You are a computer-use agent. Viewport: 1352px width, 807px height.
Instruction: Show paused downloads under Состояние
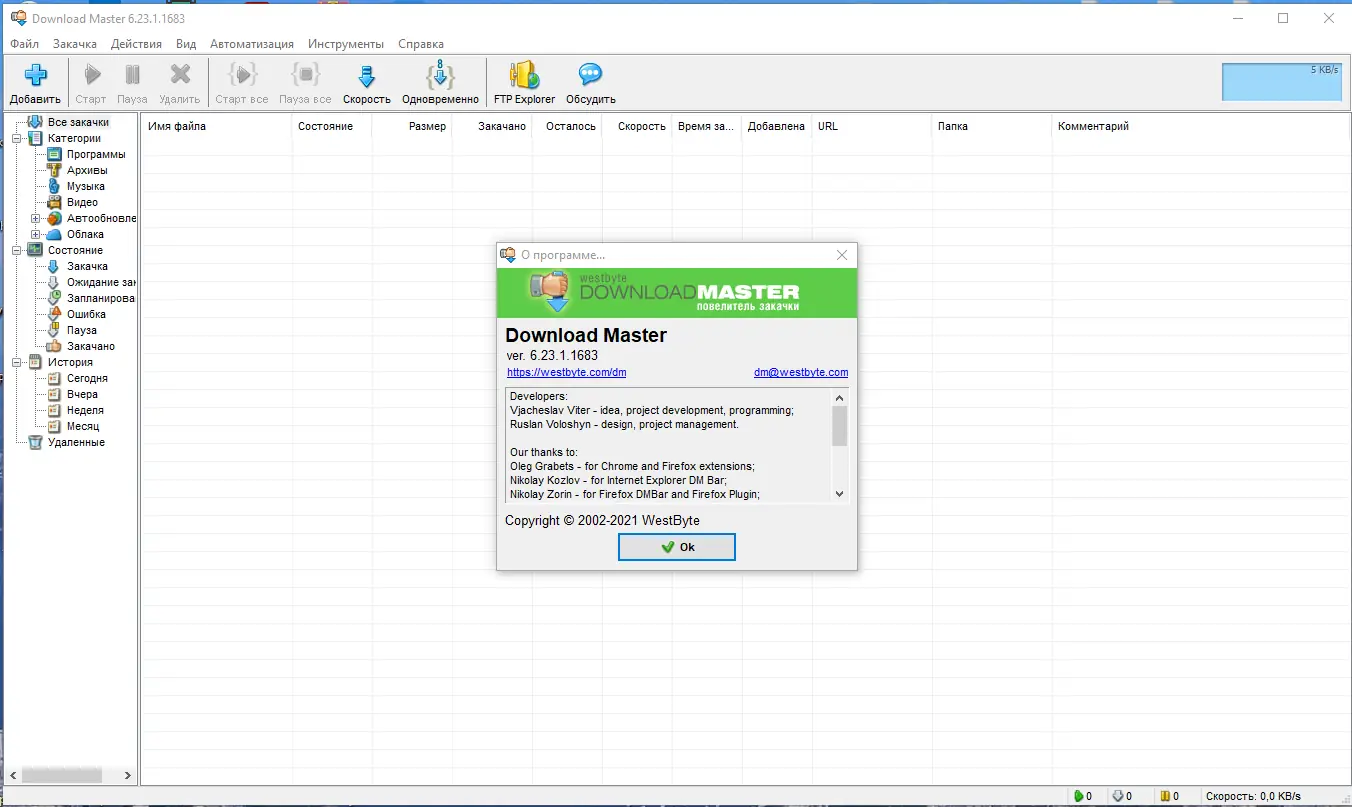[x=82, y=330]
